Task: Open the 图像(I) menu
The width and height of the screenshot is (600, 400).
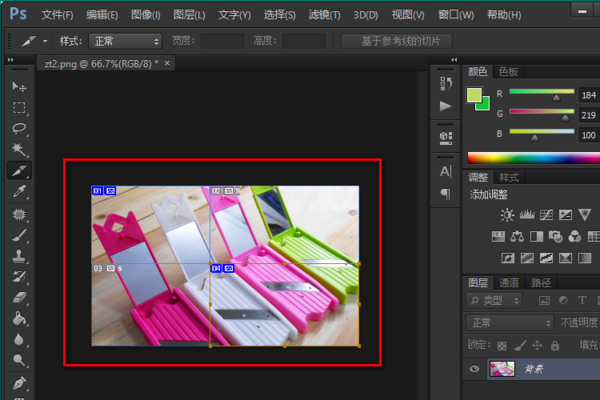Action: 146,15
